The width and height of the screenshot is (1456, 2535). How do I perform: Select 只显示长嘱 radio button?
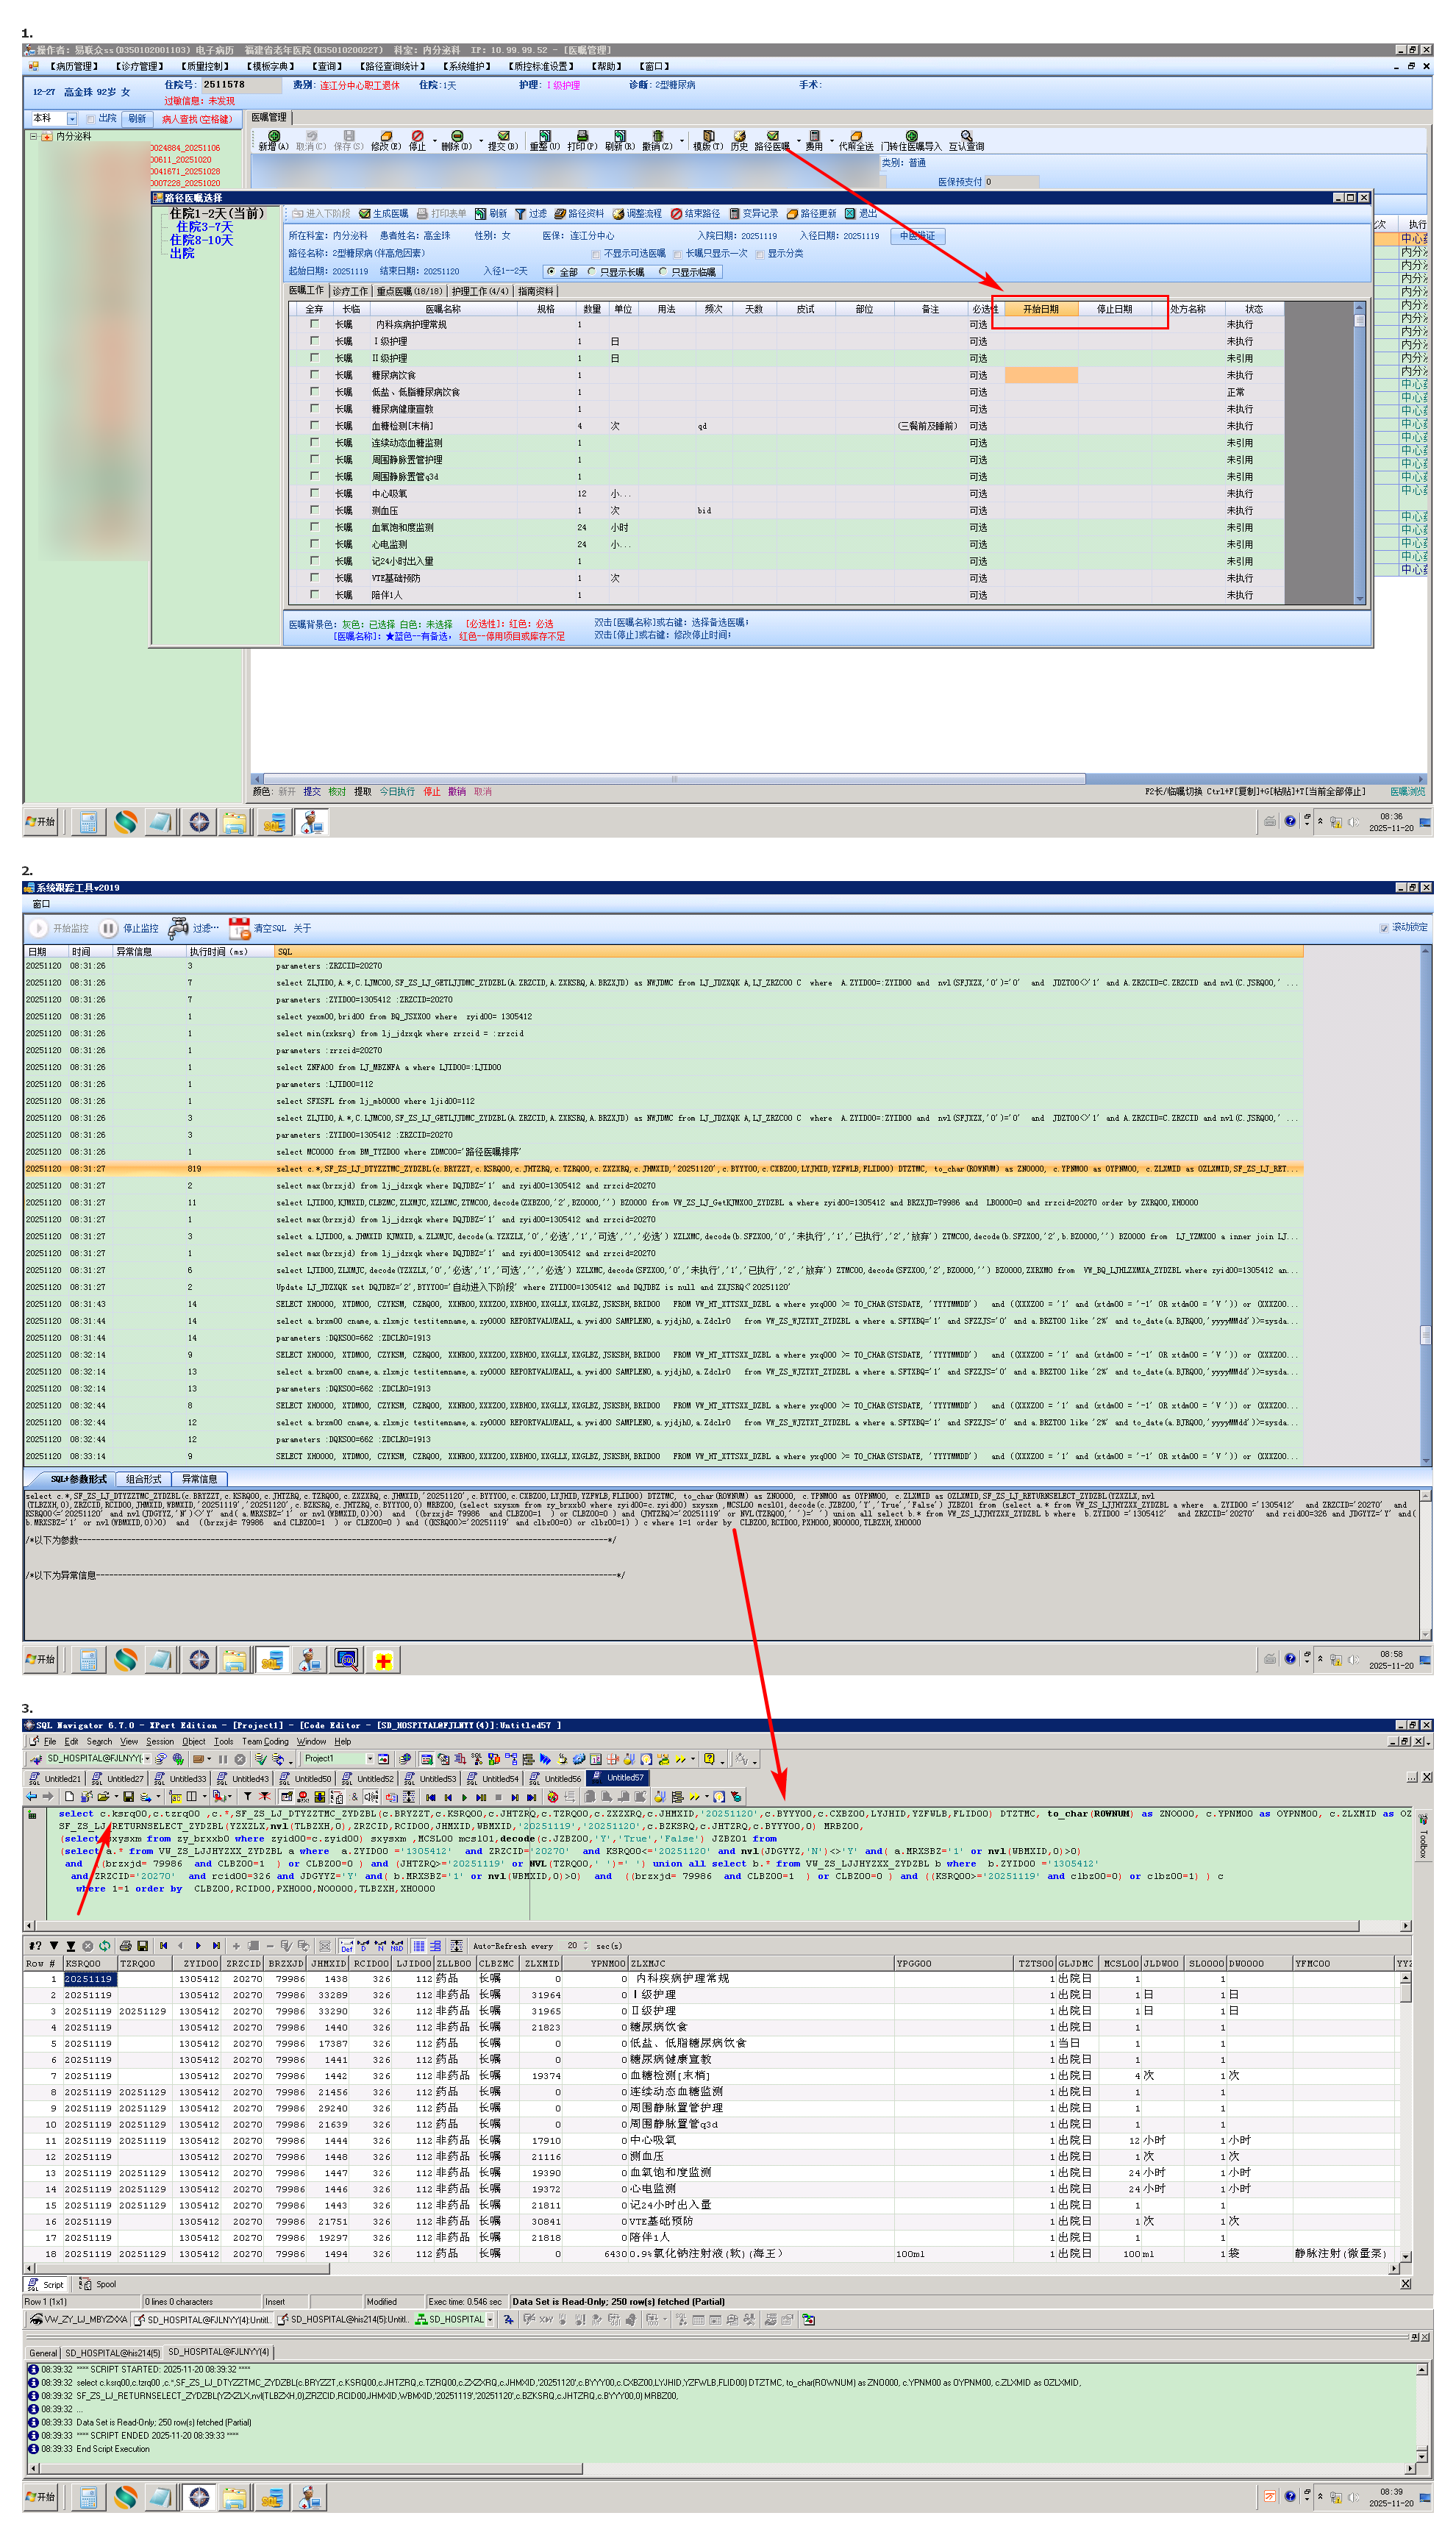592,272
